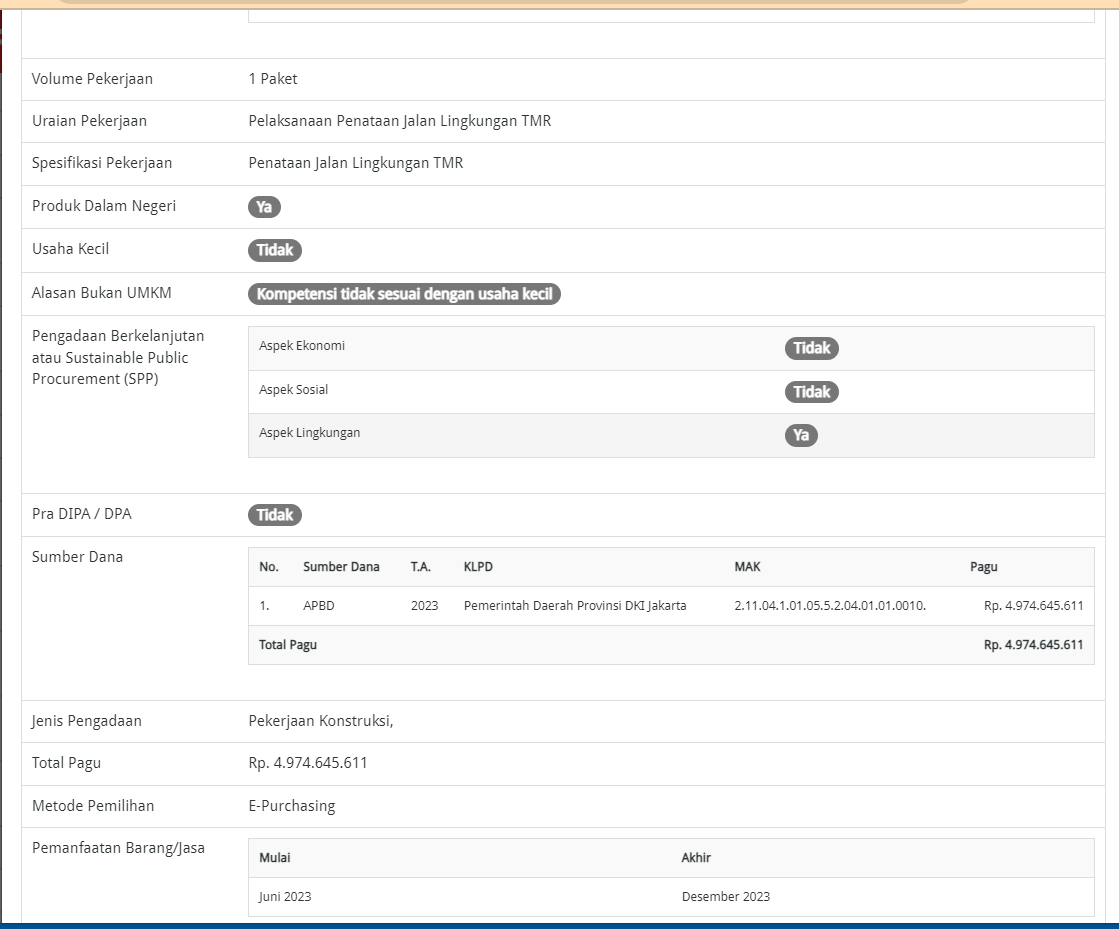Select "Penataan Jalan Lingkungan TMR" specification value

tap(355, 163)
